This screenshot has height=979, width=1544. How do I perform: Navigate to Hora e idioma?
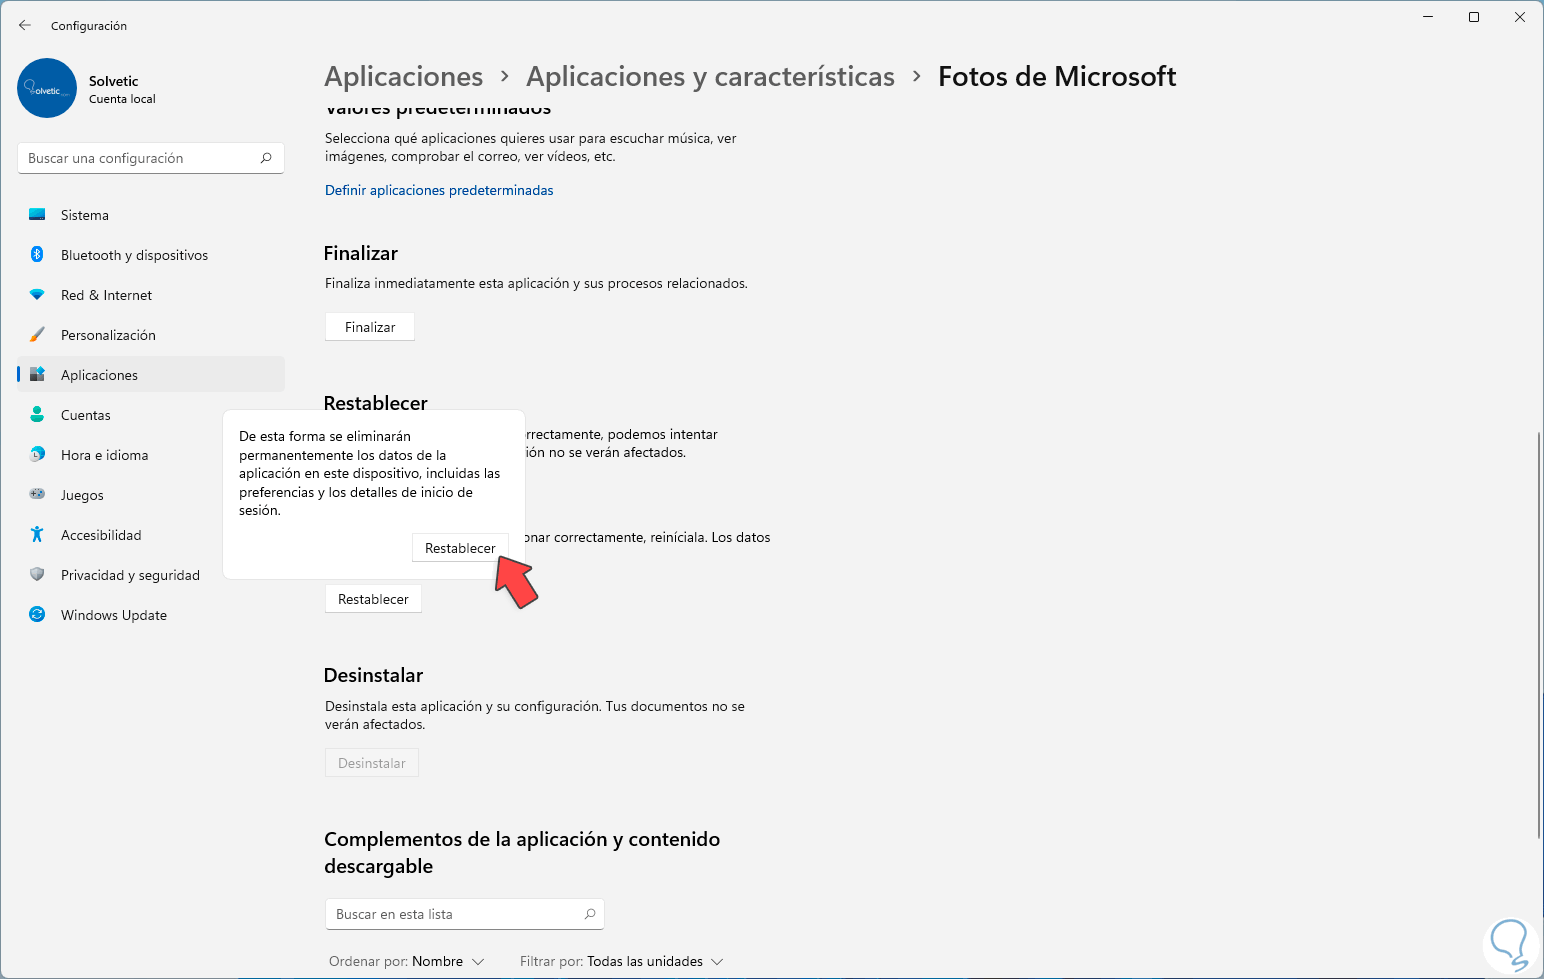pyautogui.click(x=151, y=455)
